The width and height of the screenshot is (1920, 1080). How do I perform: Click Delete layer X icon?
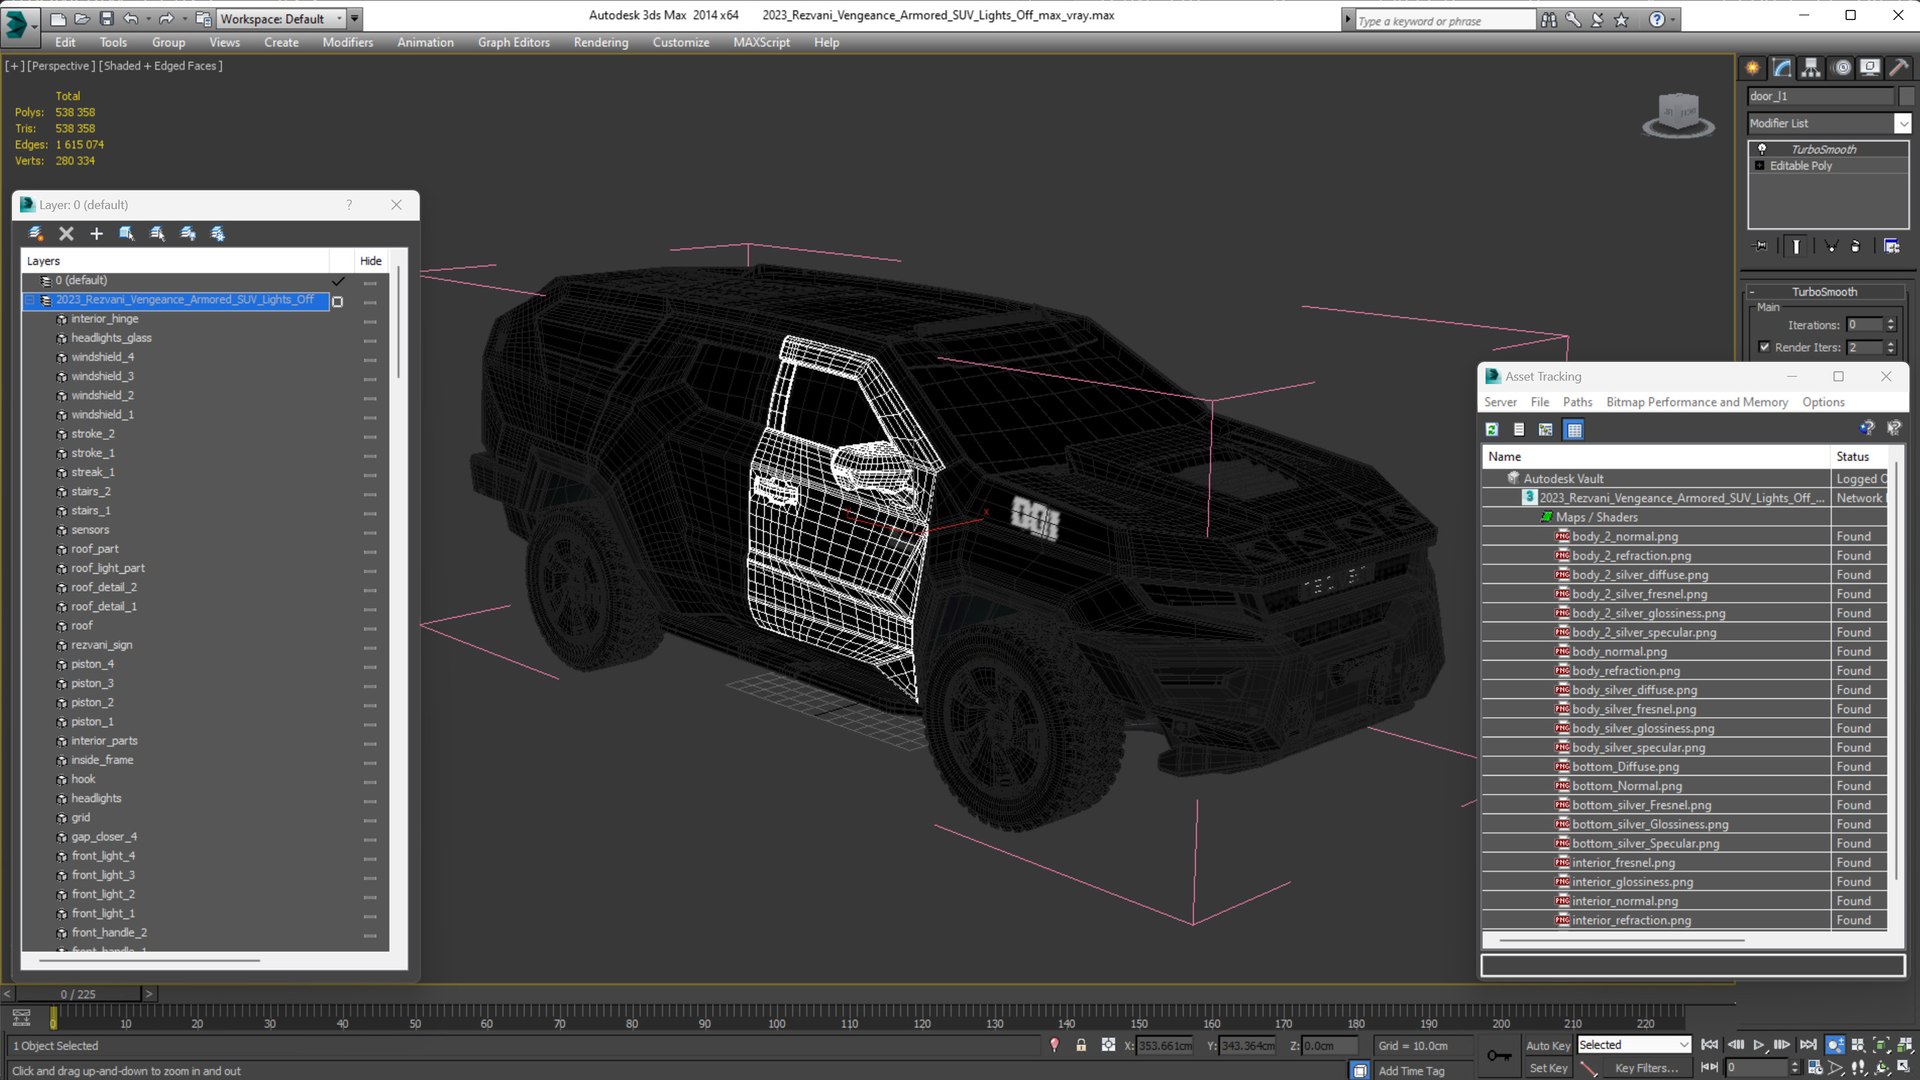pyautogui.click(x=66, y=234)
